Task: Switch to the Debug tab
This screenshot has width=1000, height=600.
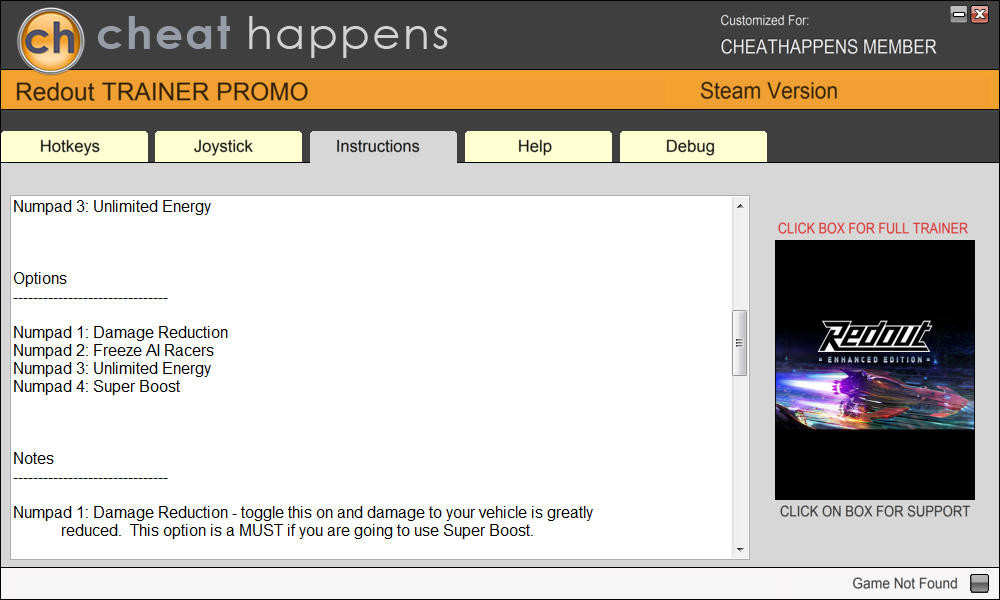Action: pos(693,147)
